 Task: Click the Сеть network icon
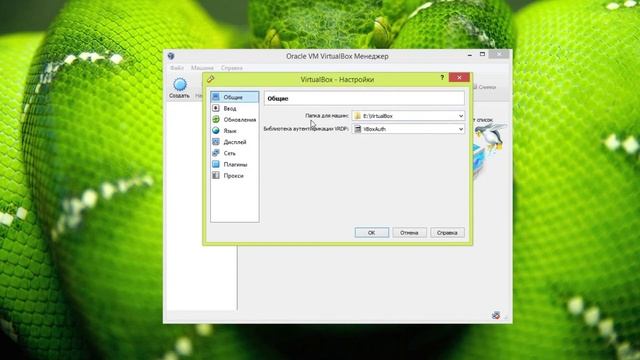pos(216,153)
